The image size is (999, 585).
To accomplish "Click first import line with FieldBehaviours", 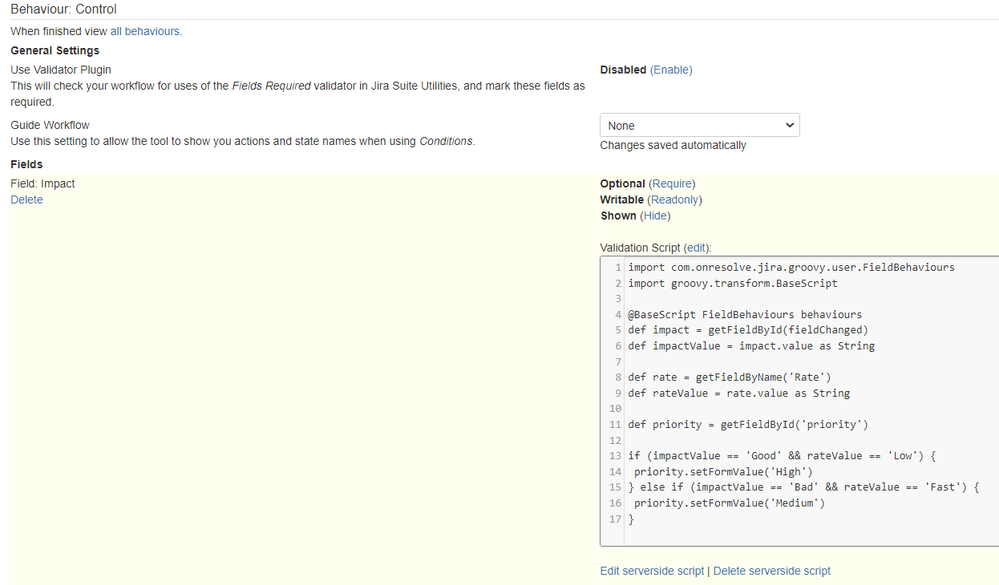I will click(791, 267).
